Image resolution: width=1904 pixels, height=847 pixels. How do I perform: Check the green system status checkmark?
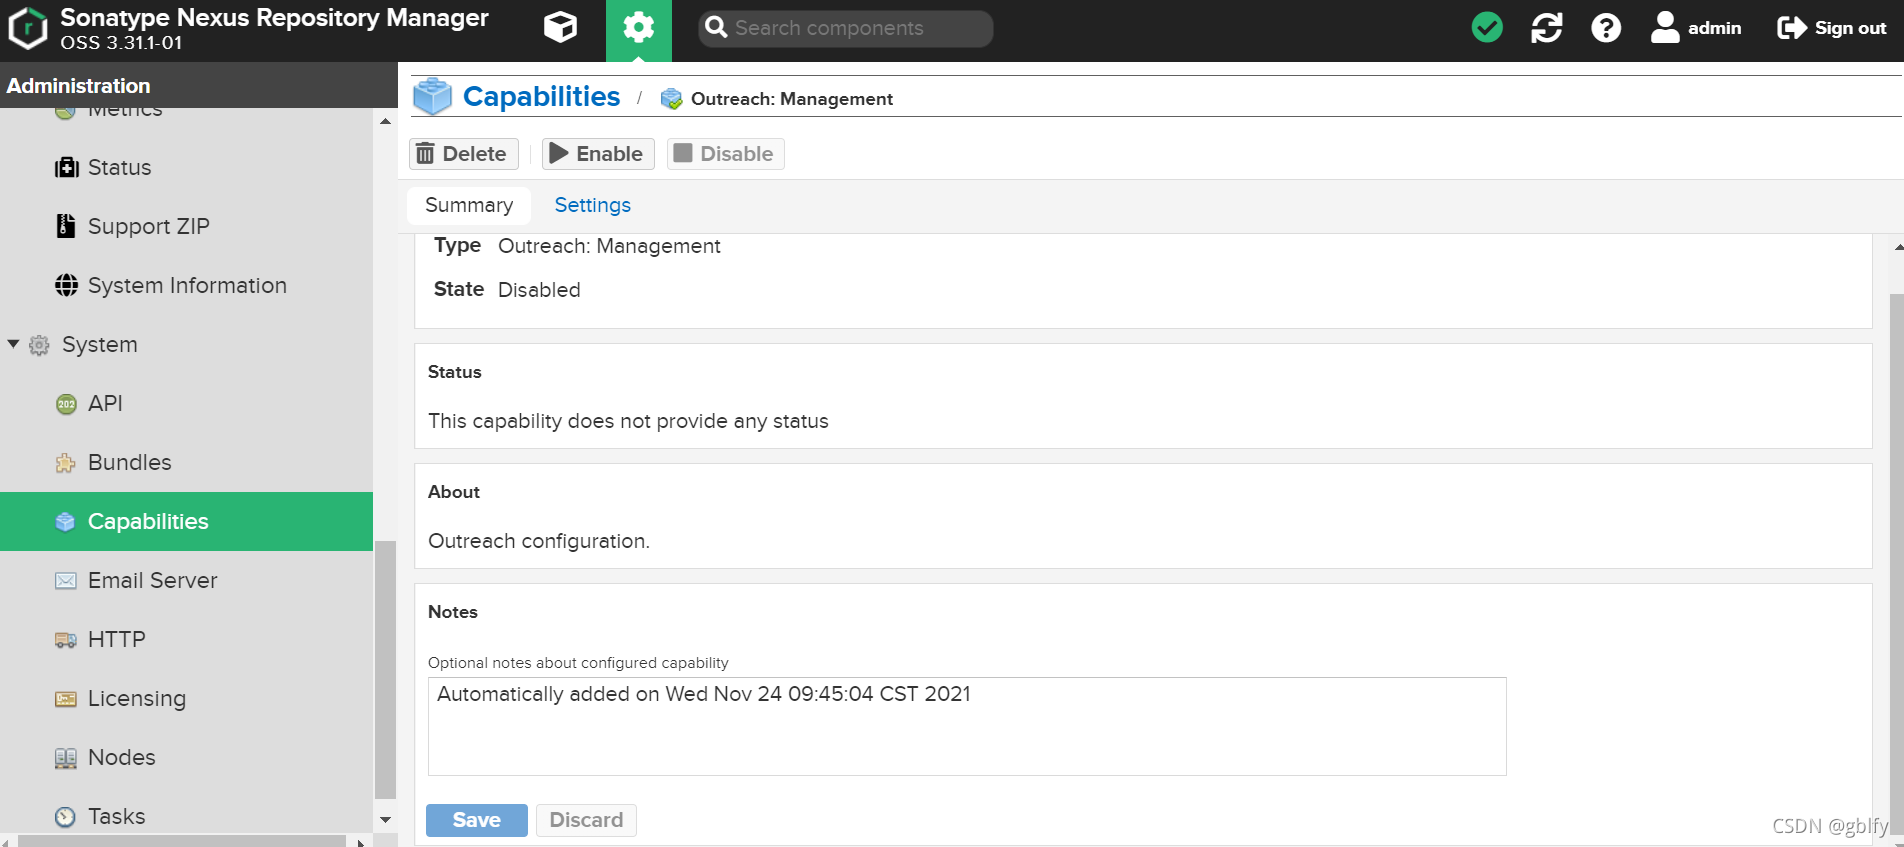click(x=1487, y=27)
